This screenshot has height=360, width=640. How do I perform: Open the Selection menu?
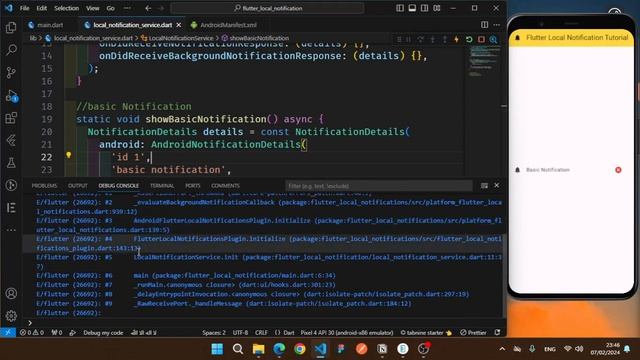click(66, 8)
